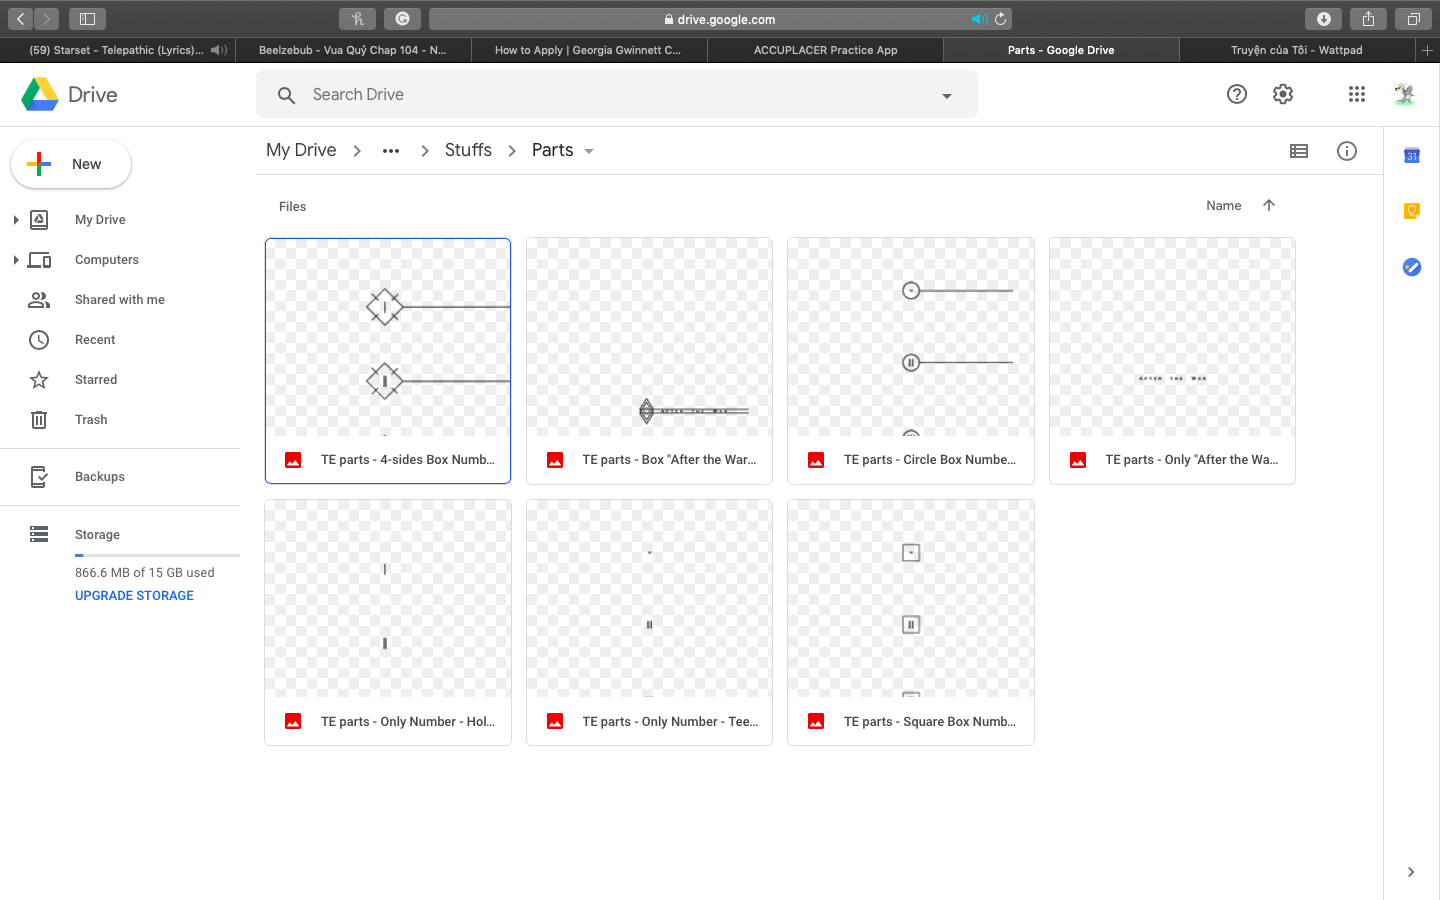The width and height of the screenshot is (1440, 900).
Task: Reverse sort direction arrow next to Name
Action: coord(1269,205)
